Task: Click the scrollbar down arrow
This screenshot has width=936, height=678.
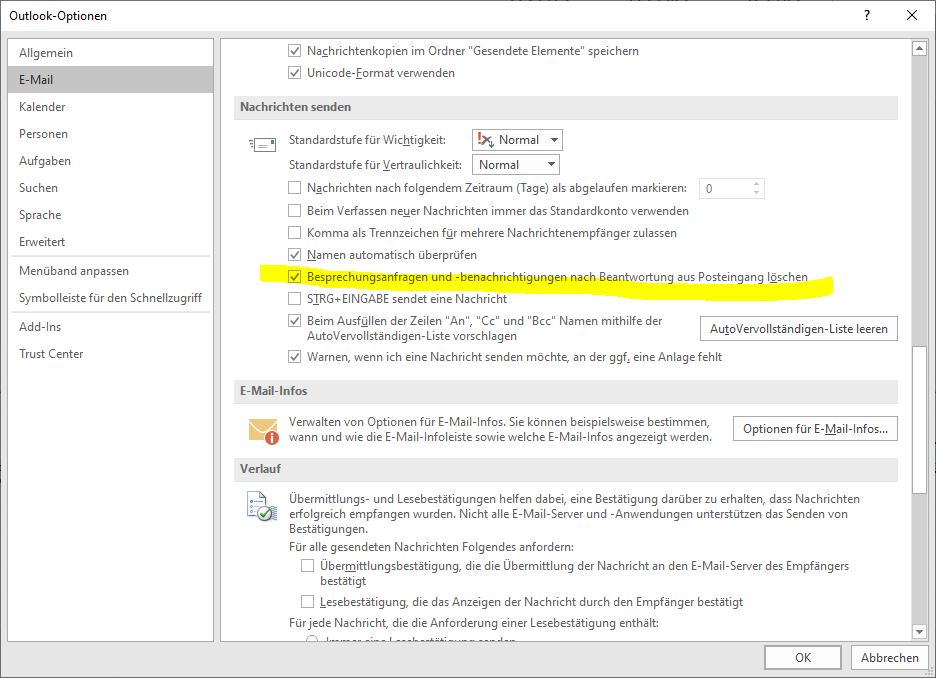Action: (x=919, y=631)
